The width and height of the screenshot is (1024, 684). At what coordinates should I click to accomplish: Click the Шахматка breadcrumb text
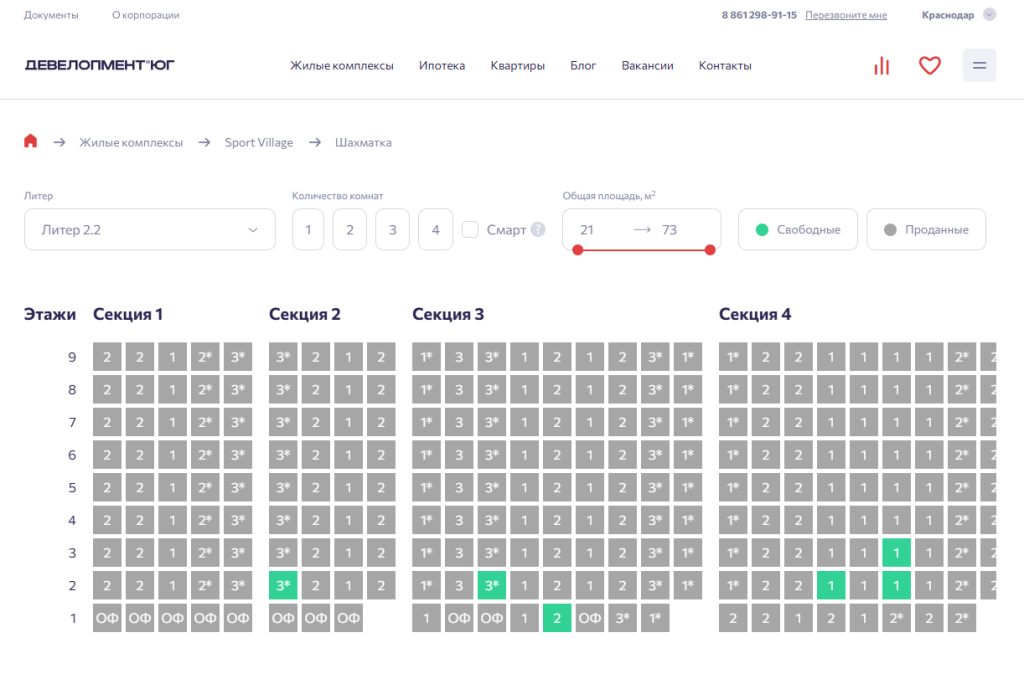click(x=363, y=142)
